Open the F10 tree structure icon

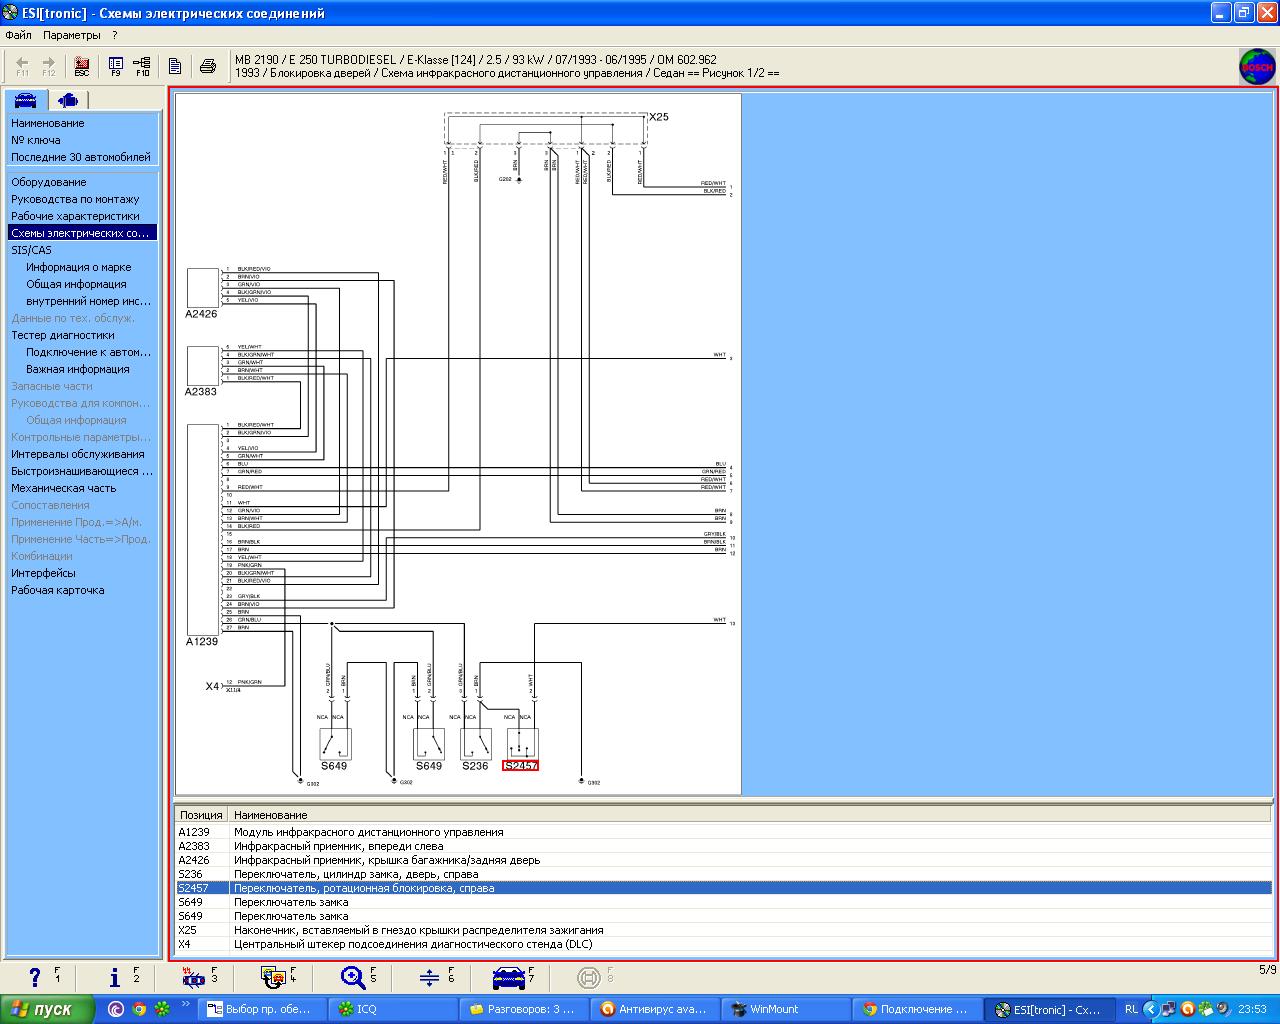click(x=142, y=66)
